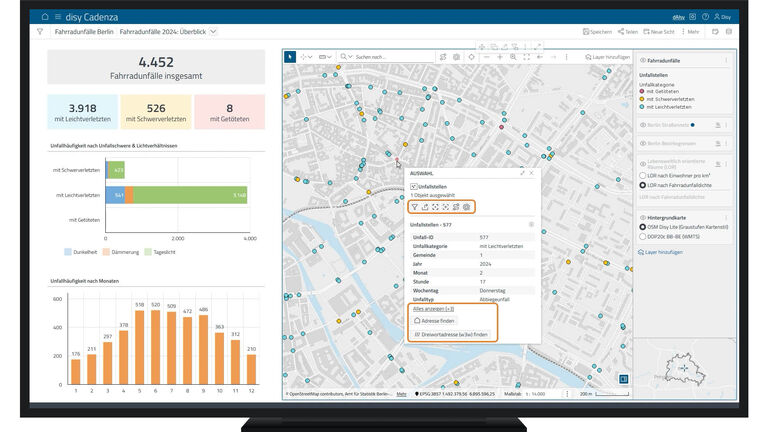Click Fahrradunfälle 2024: Überblick breadcrumb
Viewport: 768px width, 432px height.
click(x=163, y=31)
